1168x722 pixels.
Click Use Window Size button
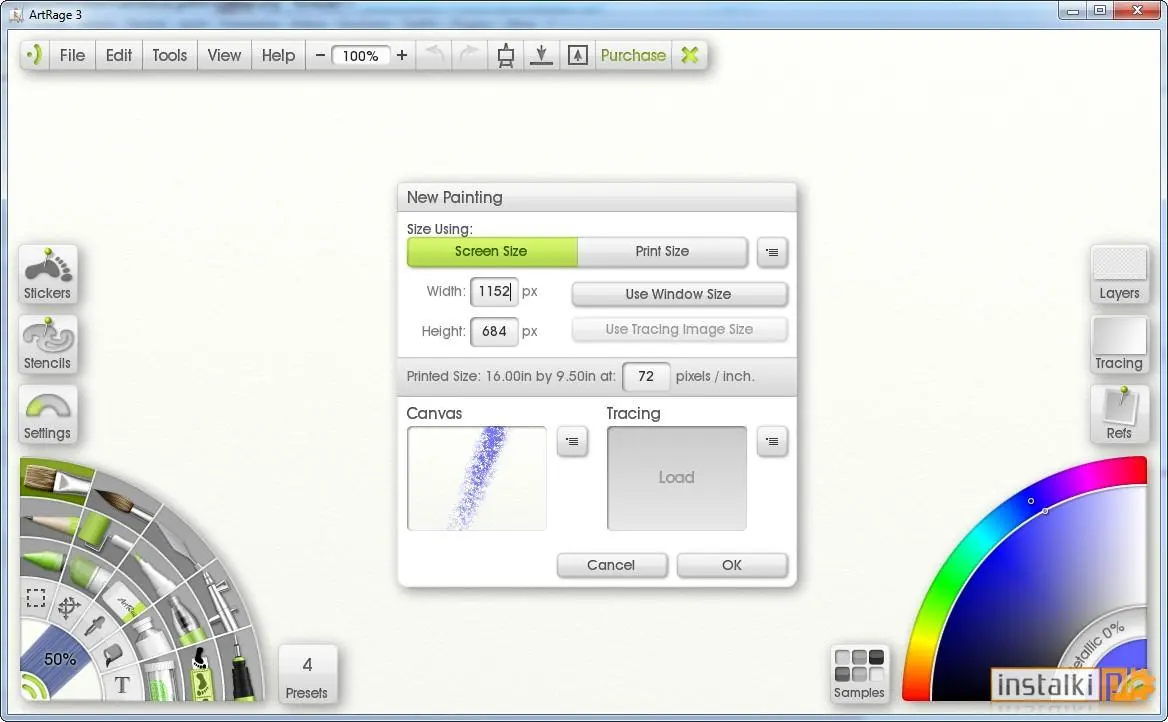tap(679, 294)
